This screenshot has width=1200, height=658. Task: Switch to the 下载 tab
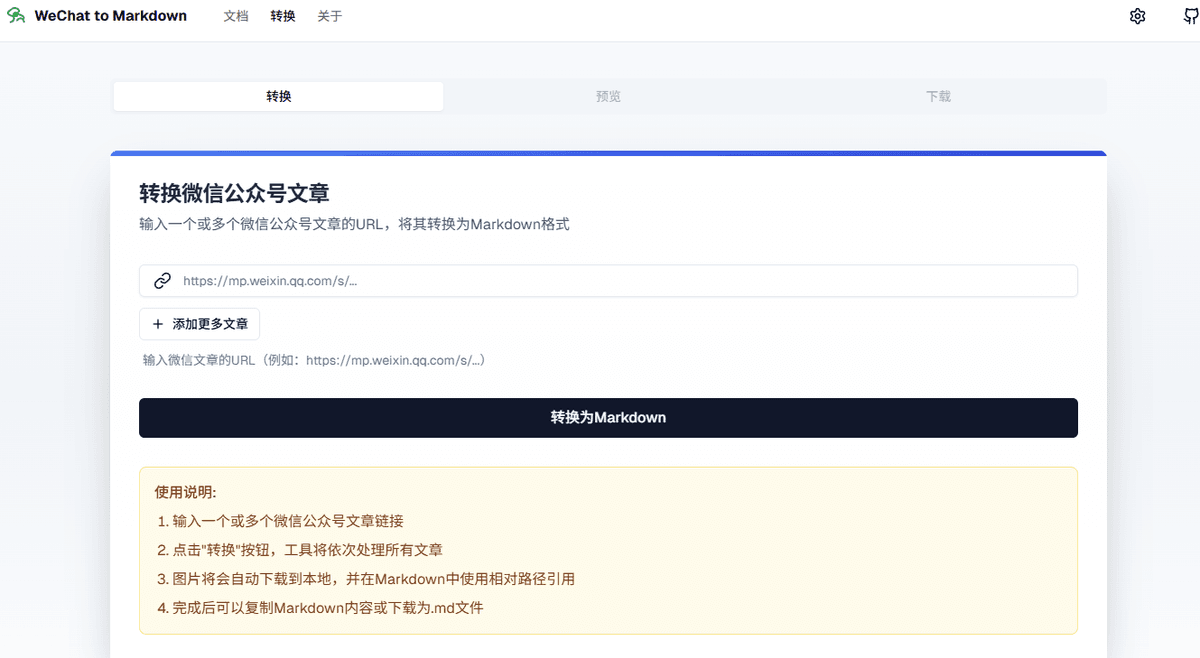[x=938, y=96]
